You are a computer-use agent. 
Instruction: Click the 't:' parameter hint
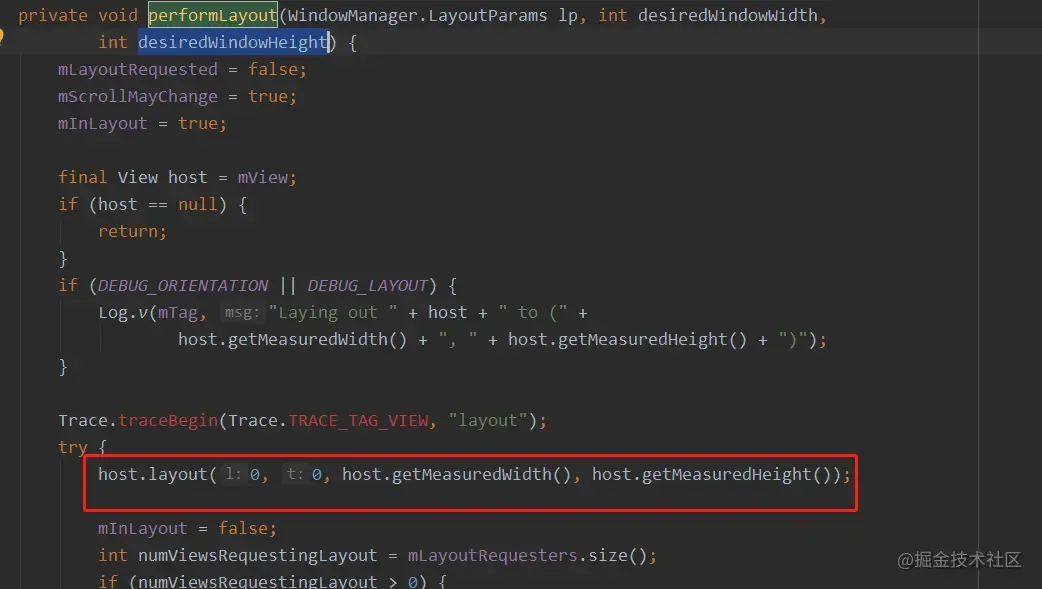[295, 474]
